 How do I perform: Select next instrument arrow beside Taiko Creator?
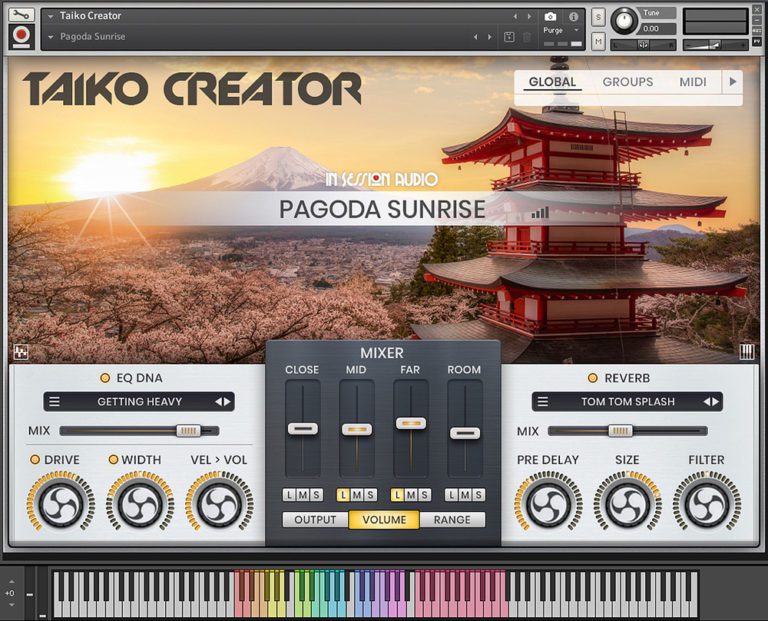[x=529, y=16]
